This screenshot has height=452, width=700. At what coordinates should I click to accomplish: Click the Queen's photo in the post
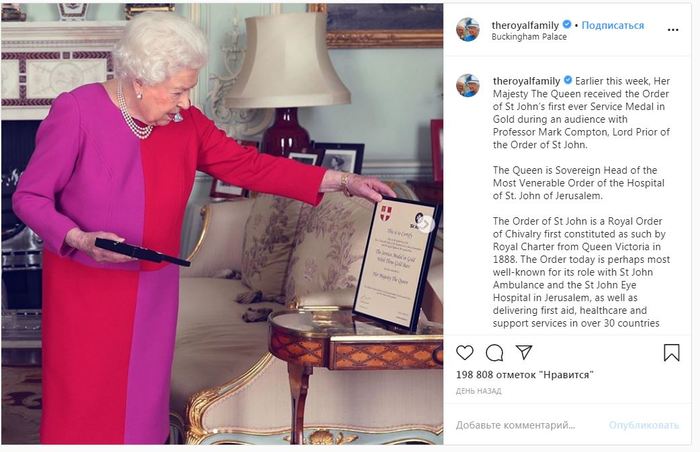(222, 224)
